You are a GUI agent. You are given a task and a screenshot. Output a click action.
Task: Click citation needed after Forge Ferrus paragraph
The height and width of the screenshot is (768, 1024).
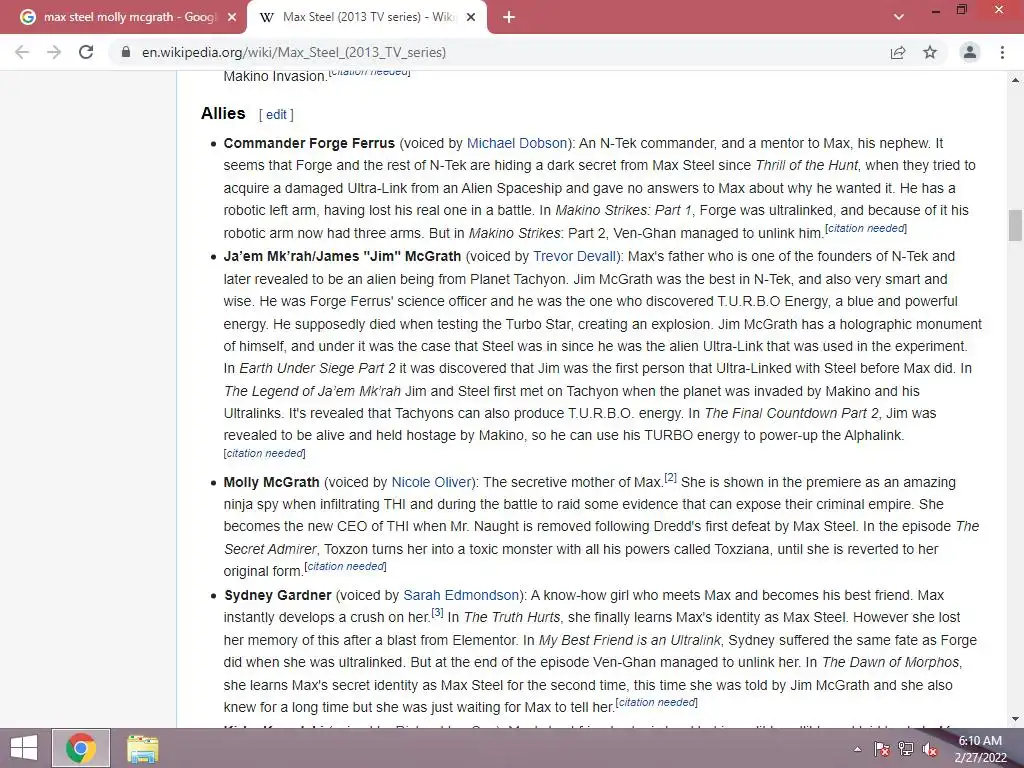866,228
